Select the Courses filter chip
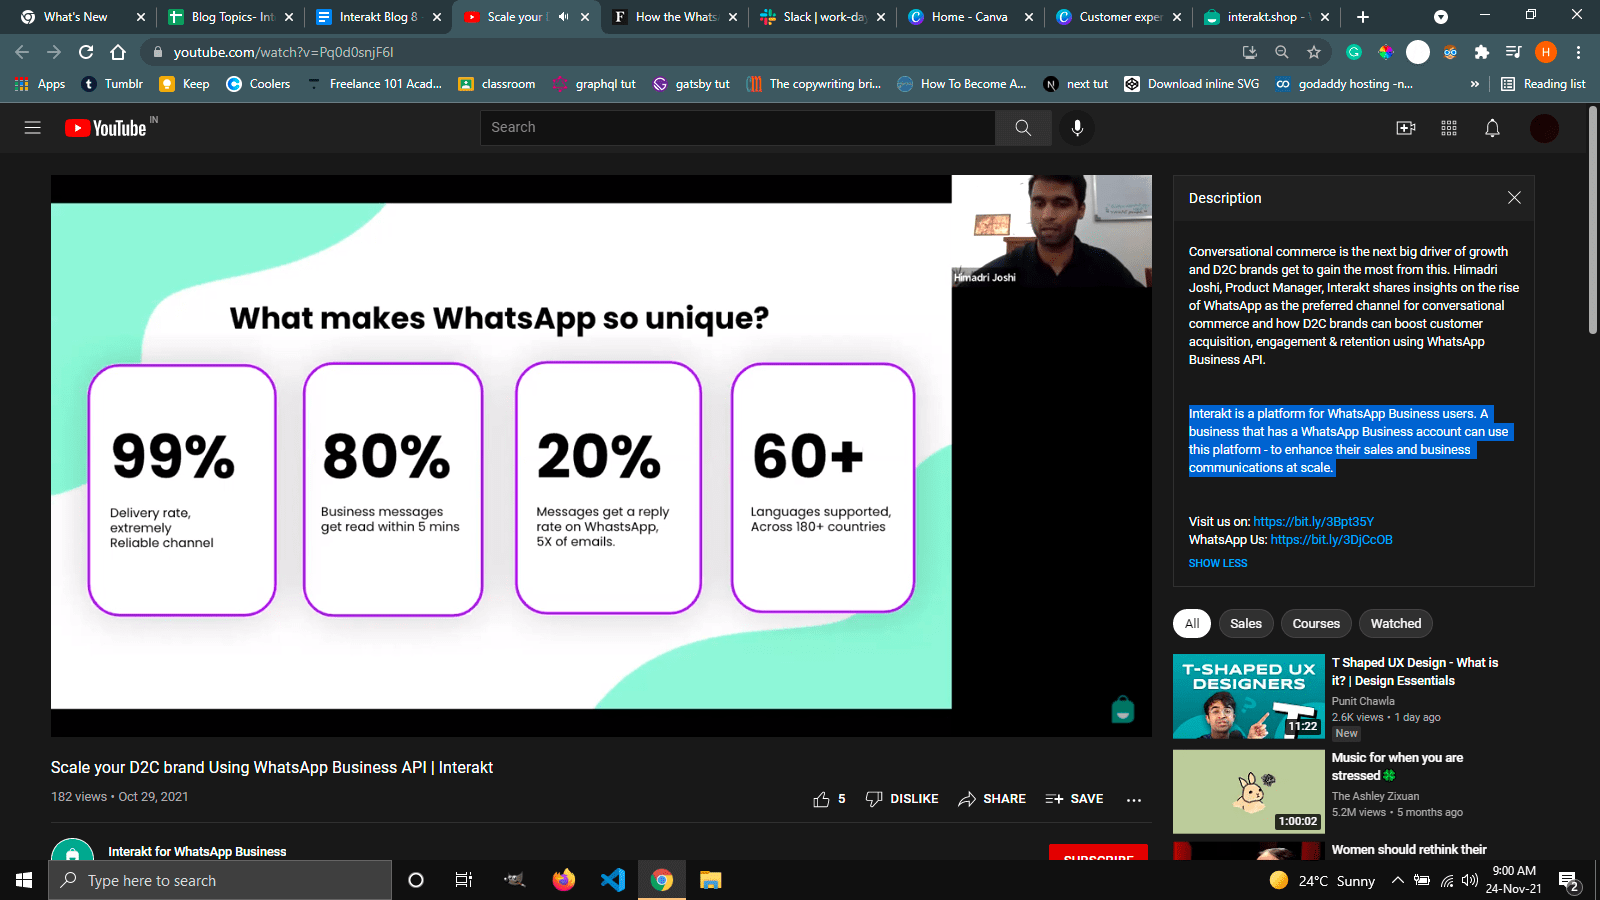 (1316, 623)
